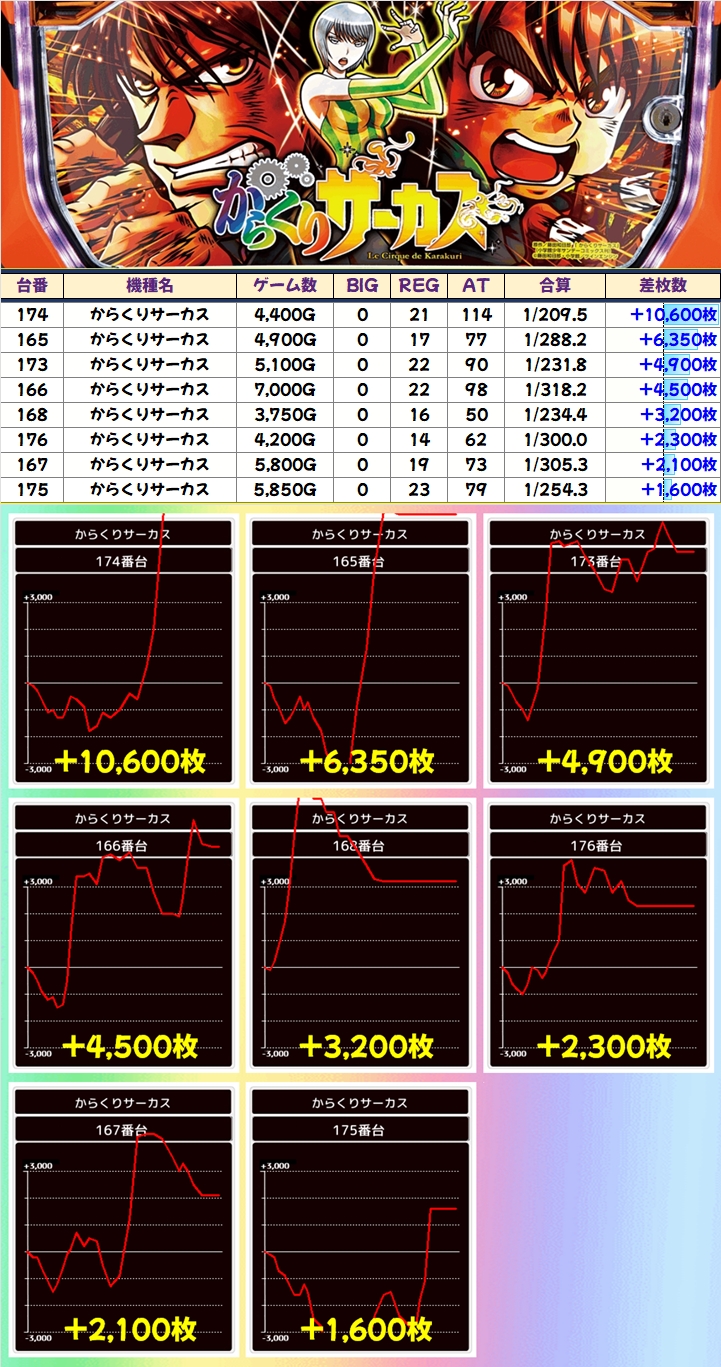
Task: Click the 3,750G game count cell
Action: (x=286, y=414)
